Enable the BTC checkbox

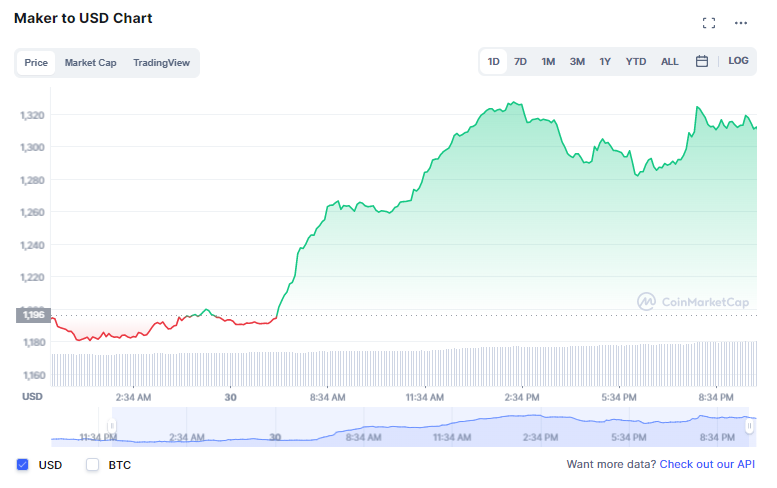pos(92,465)
